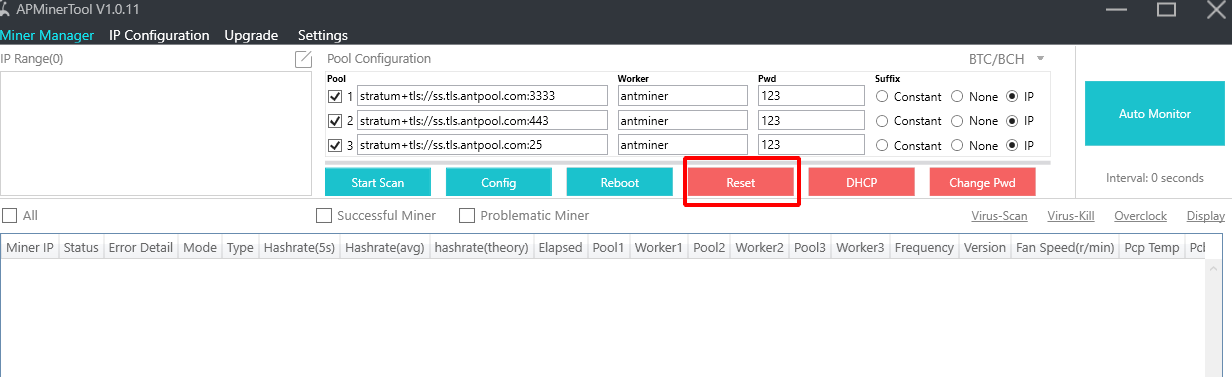Select Constant suffix for pool 1

tap(882, 96)
